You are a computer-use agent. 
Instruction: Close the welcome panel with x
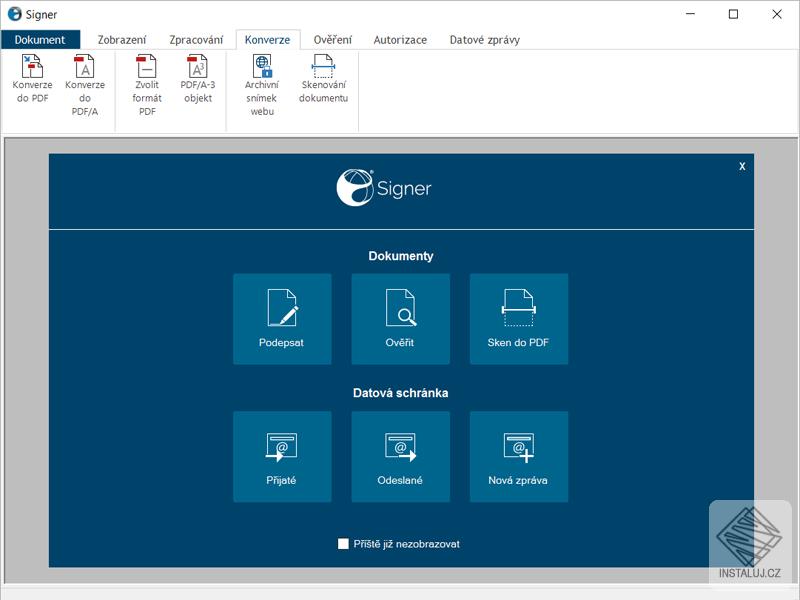(x=742, y=166)
